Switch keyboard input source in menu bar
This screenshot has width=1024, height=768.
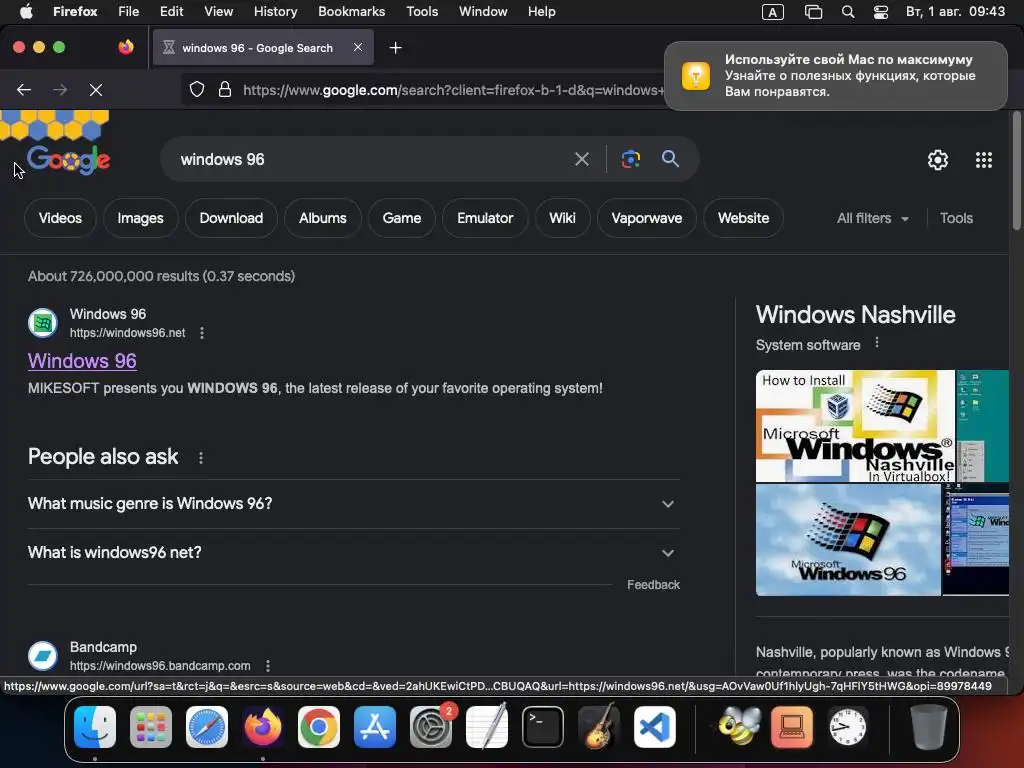point(773,12)
